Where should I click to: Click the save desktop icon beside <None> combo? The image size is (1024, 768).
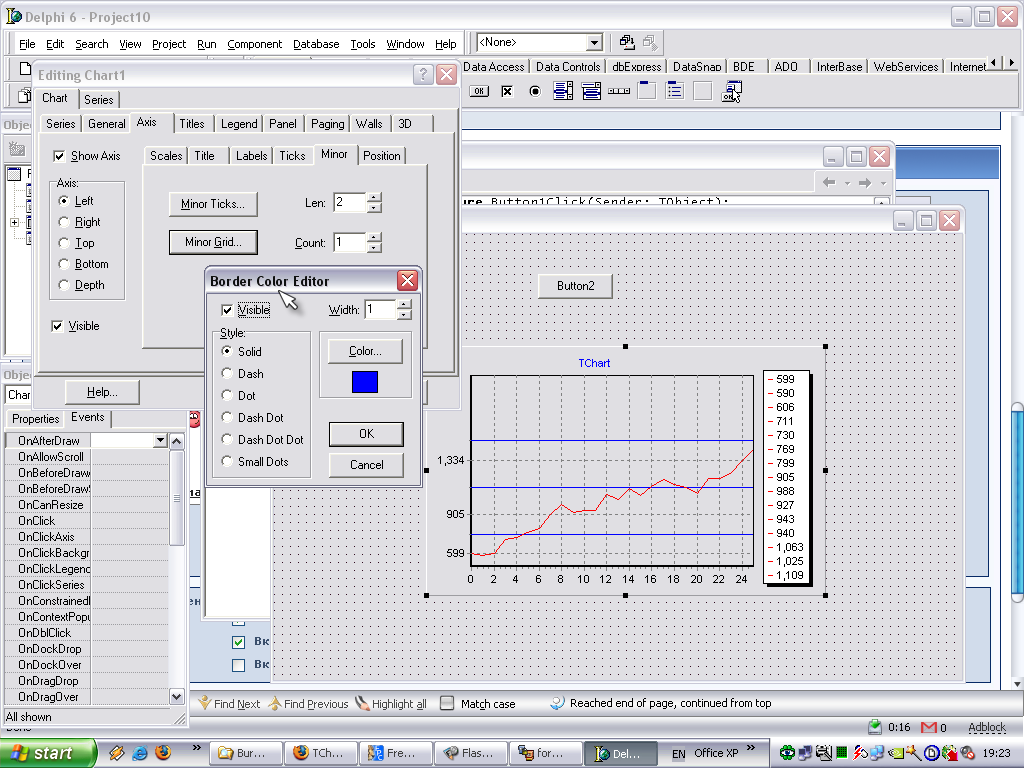click(x=627, y=42)
